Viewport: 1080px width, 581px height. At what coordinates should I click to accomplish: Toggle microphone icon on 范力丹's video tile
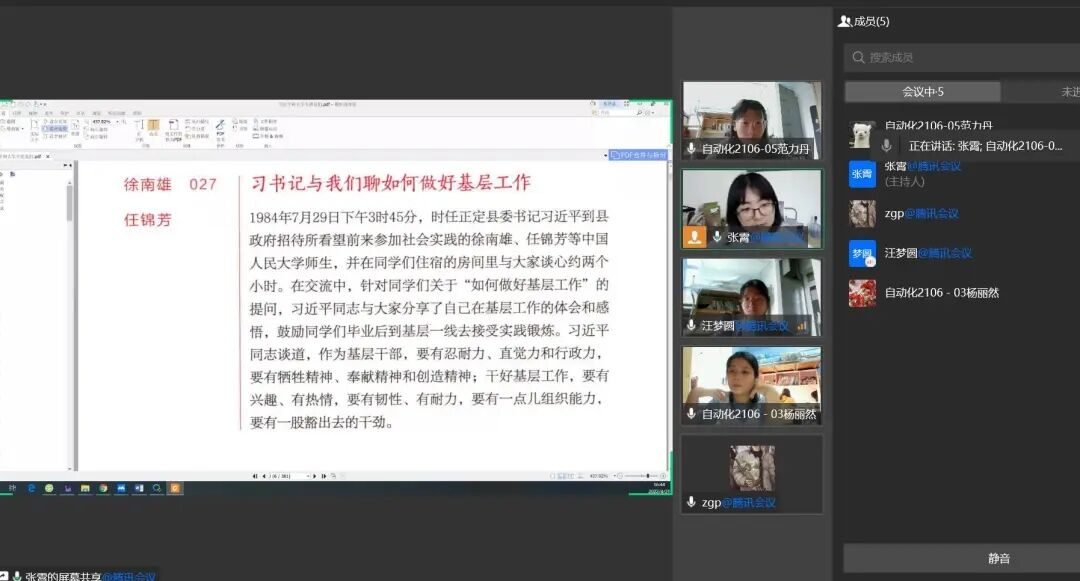(691, 149)
